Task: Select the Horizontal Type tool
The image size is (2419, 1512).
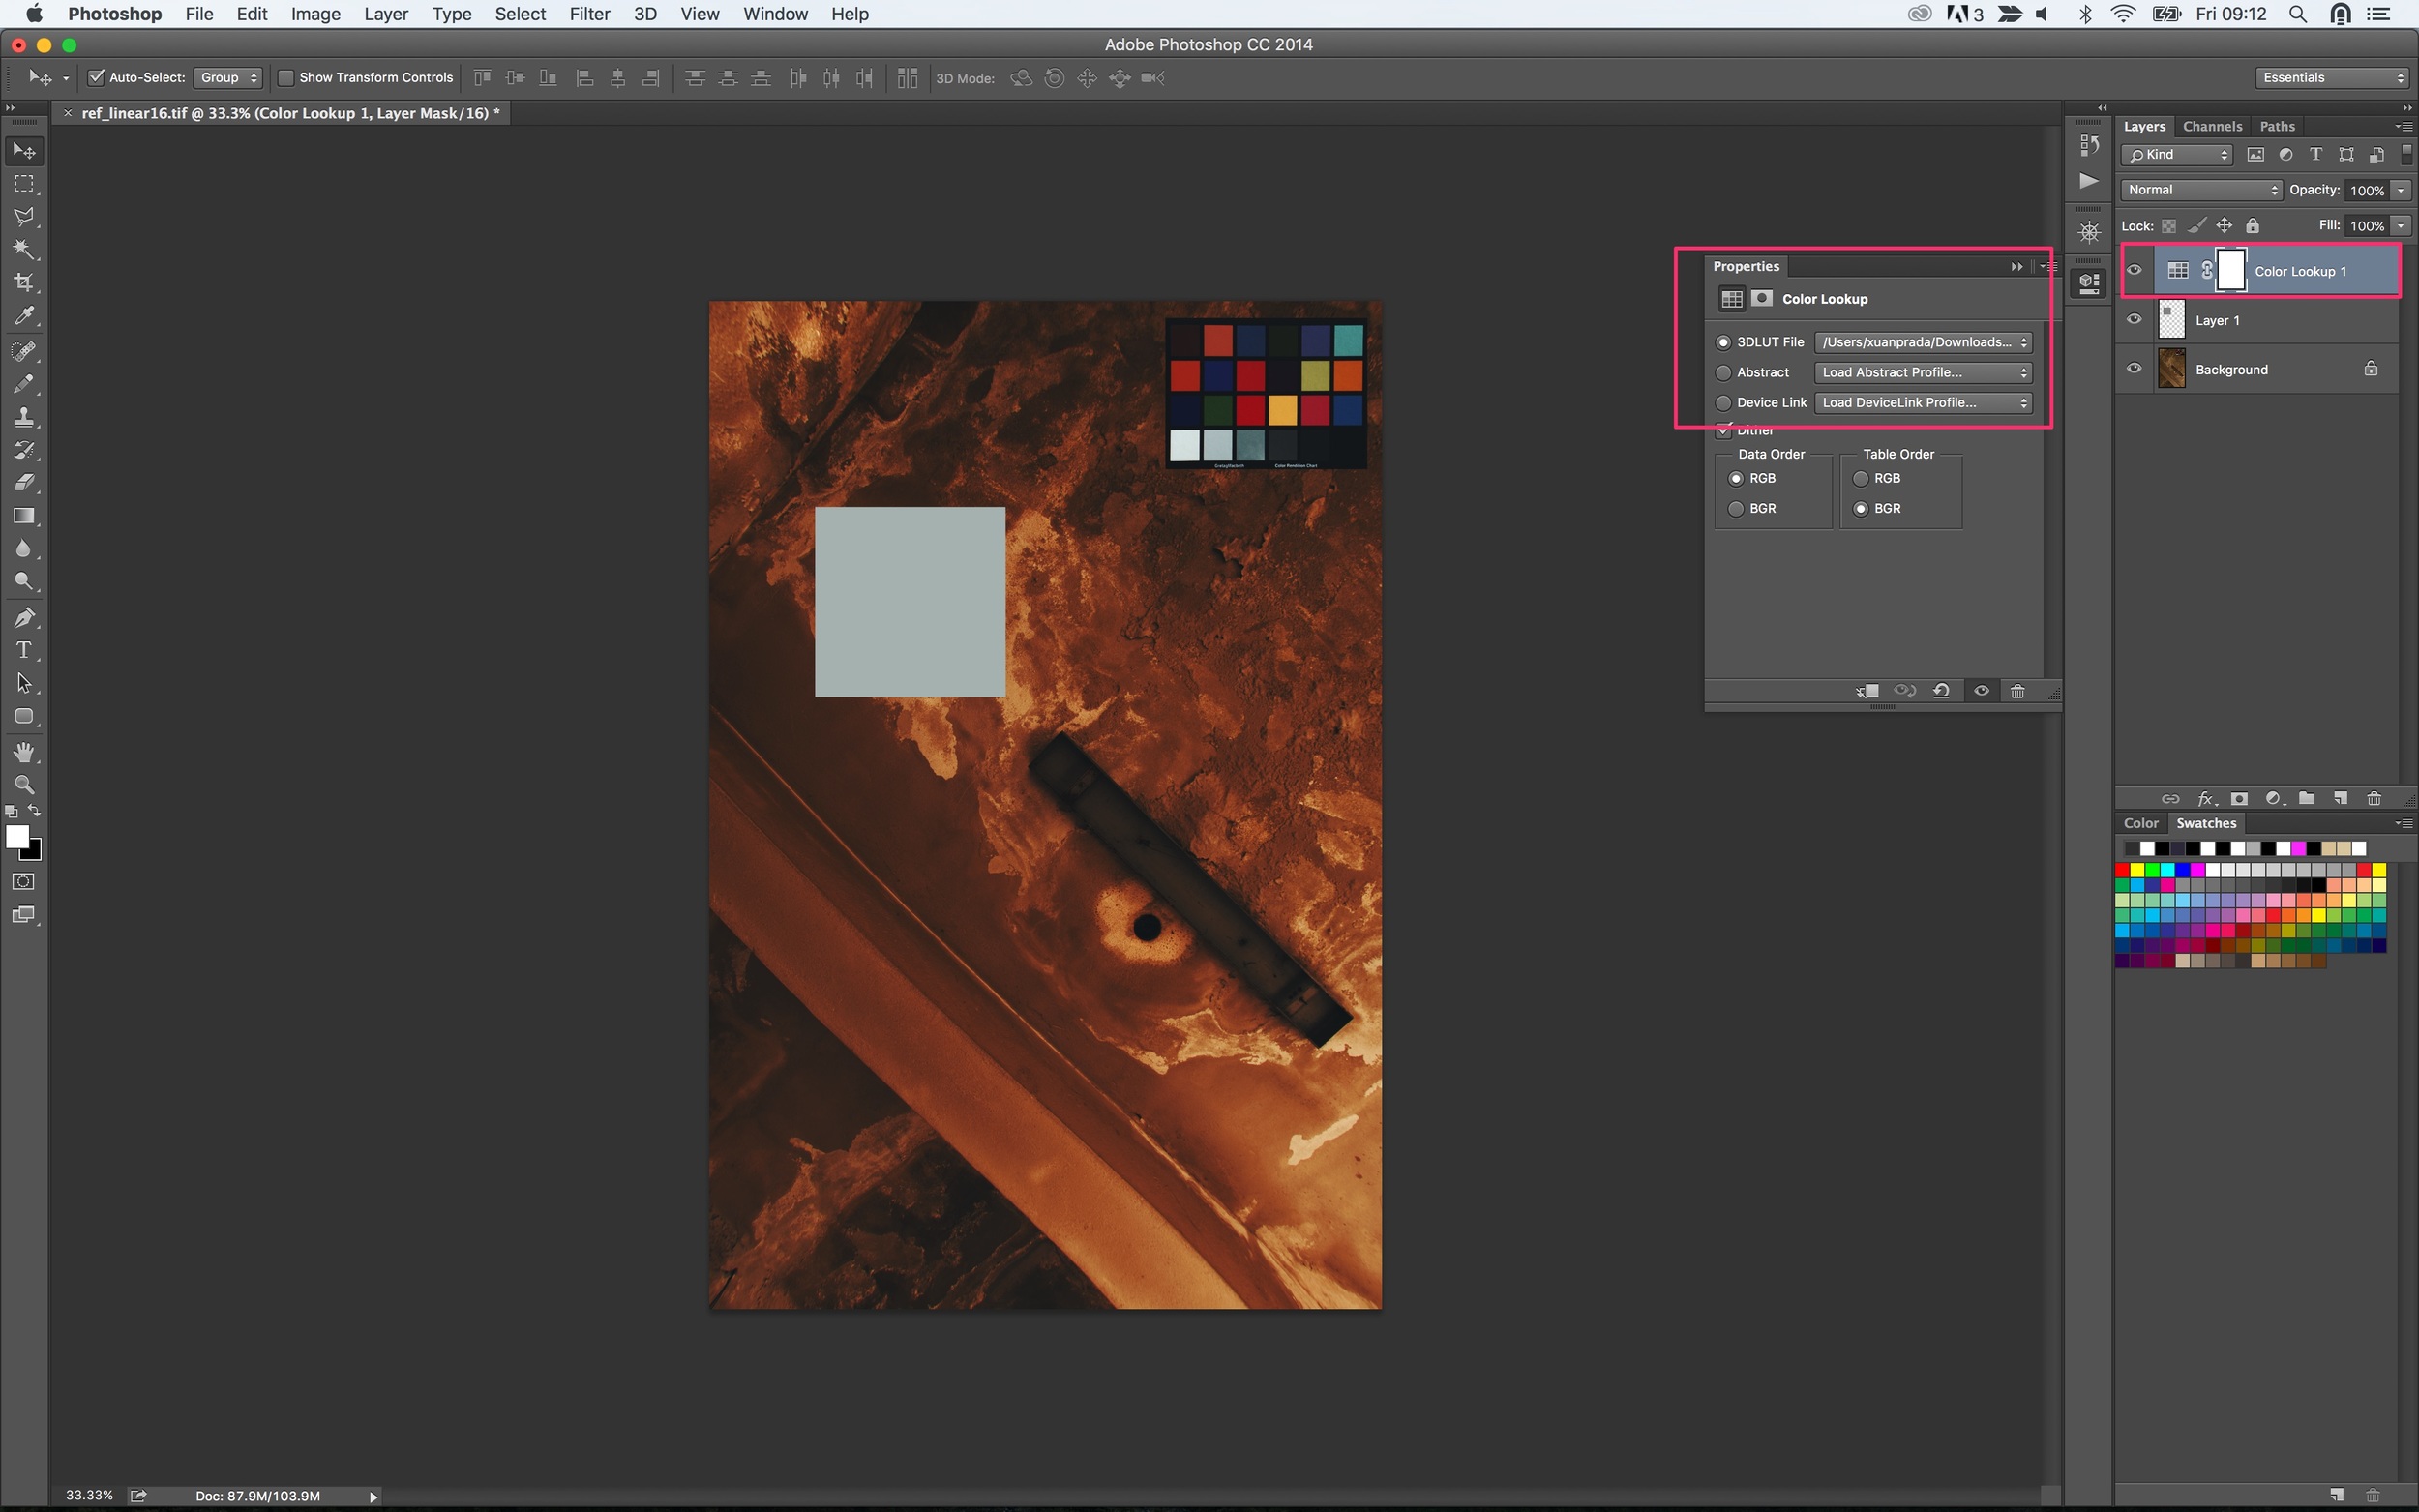Action: pyautogui.click(x=24, y=650)
